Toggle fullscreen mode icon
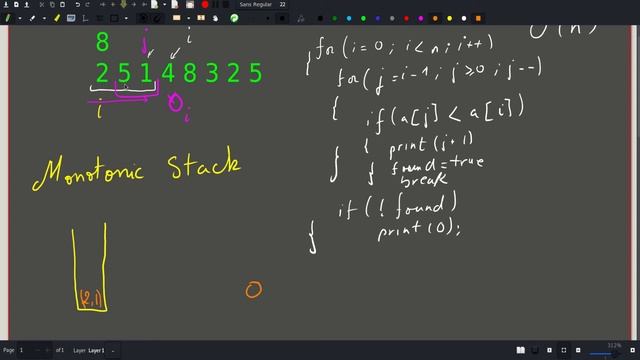 pyautogui.click(x=564, y=350)
